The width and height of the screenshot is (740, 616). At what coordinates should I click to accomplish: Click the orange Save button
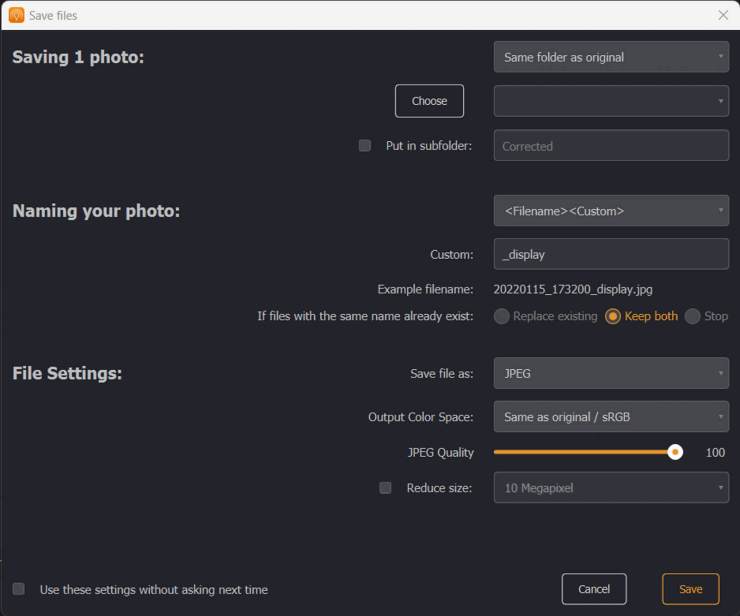[x=690, y=589]
